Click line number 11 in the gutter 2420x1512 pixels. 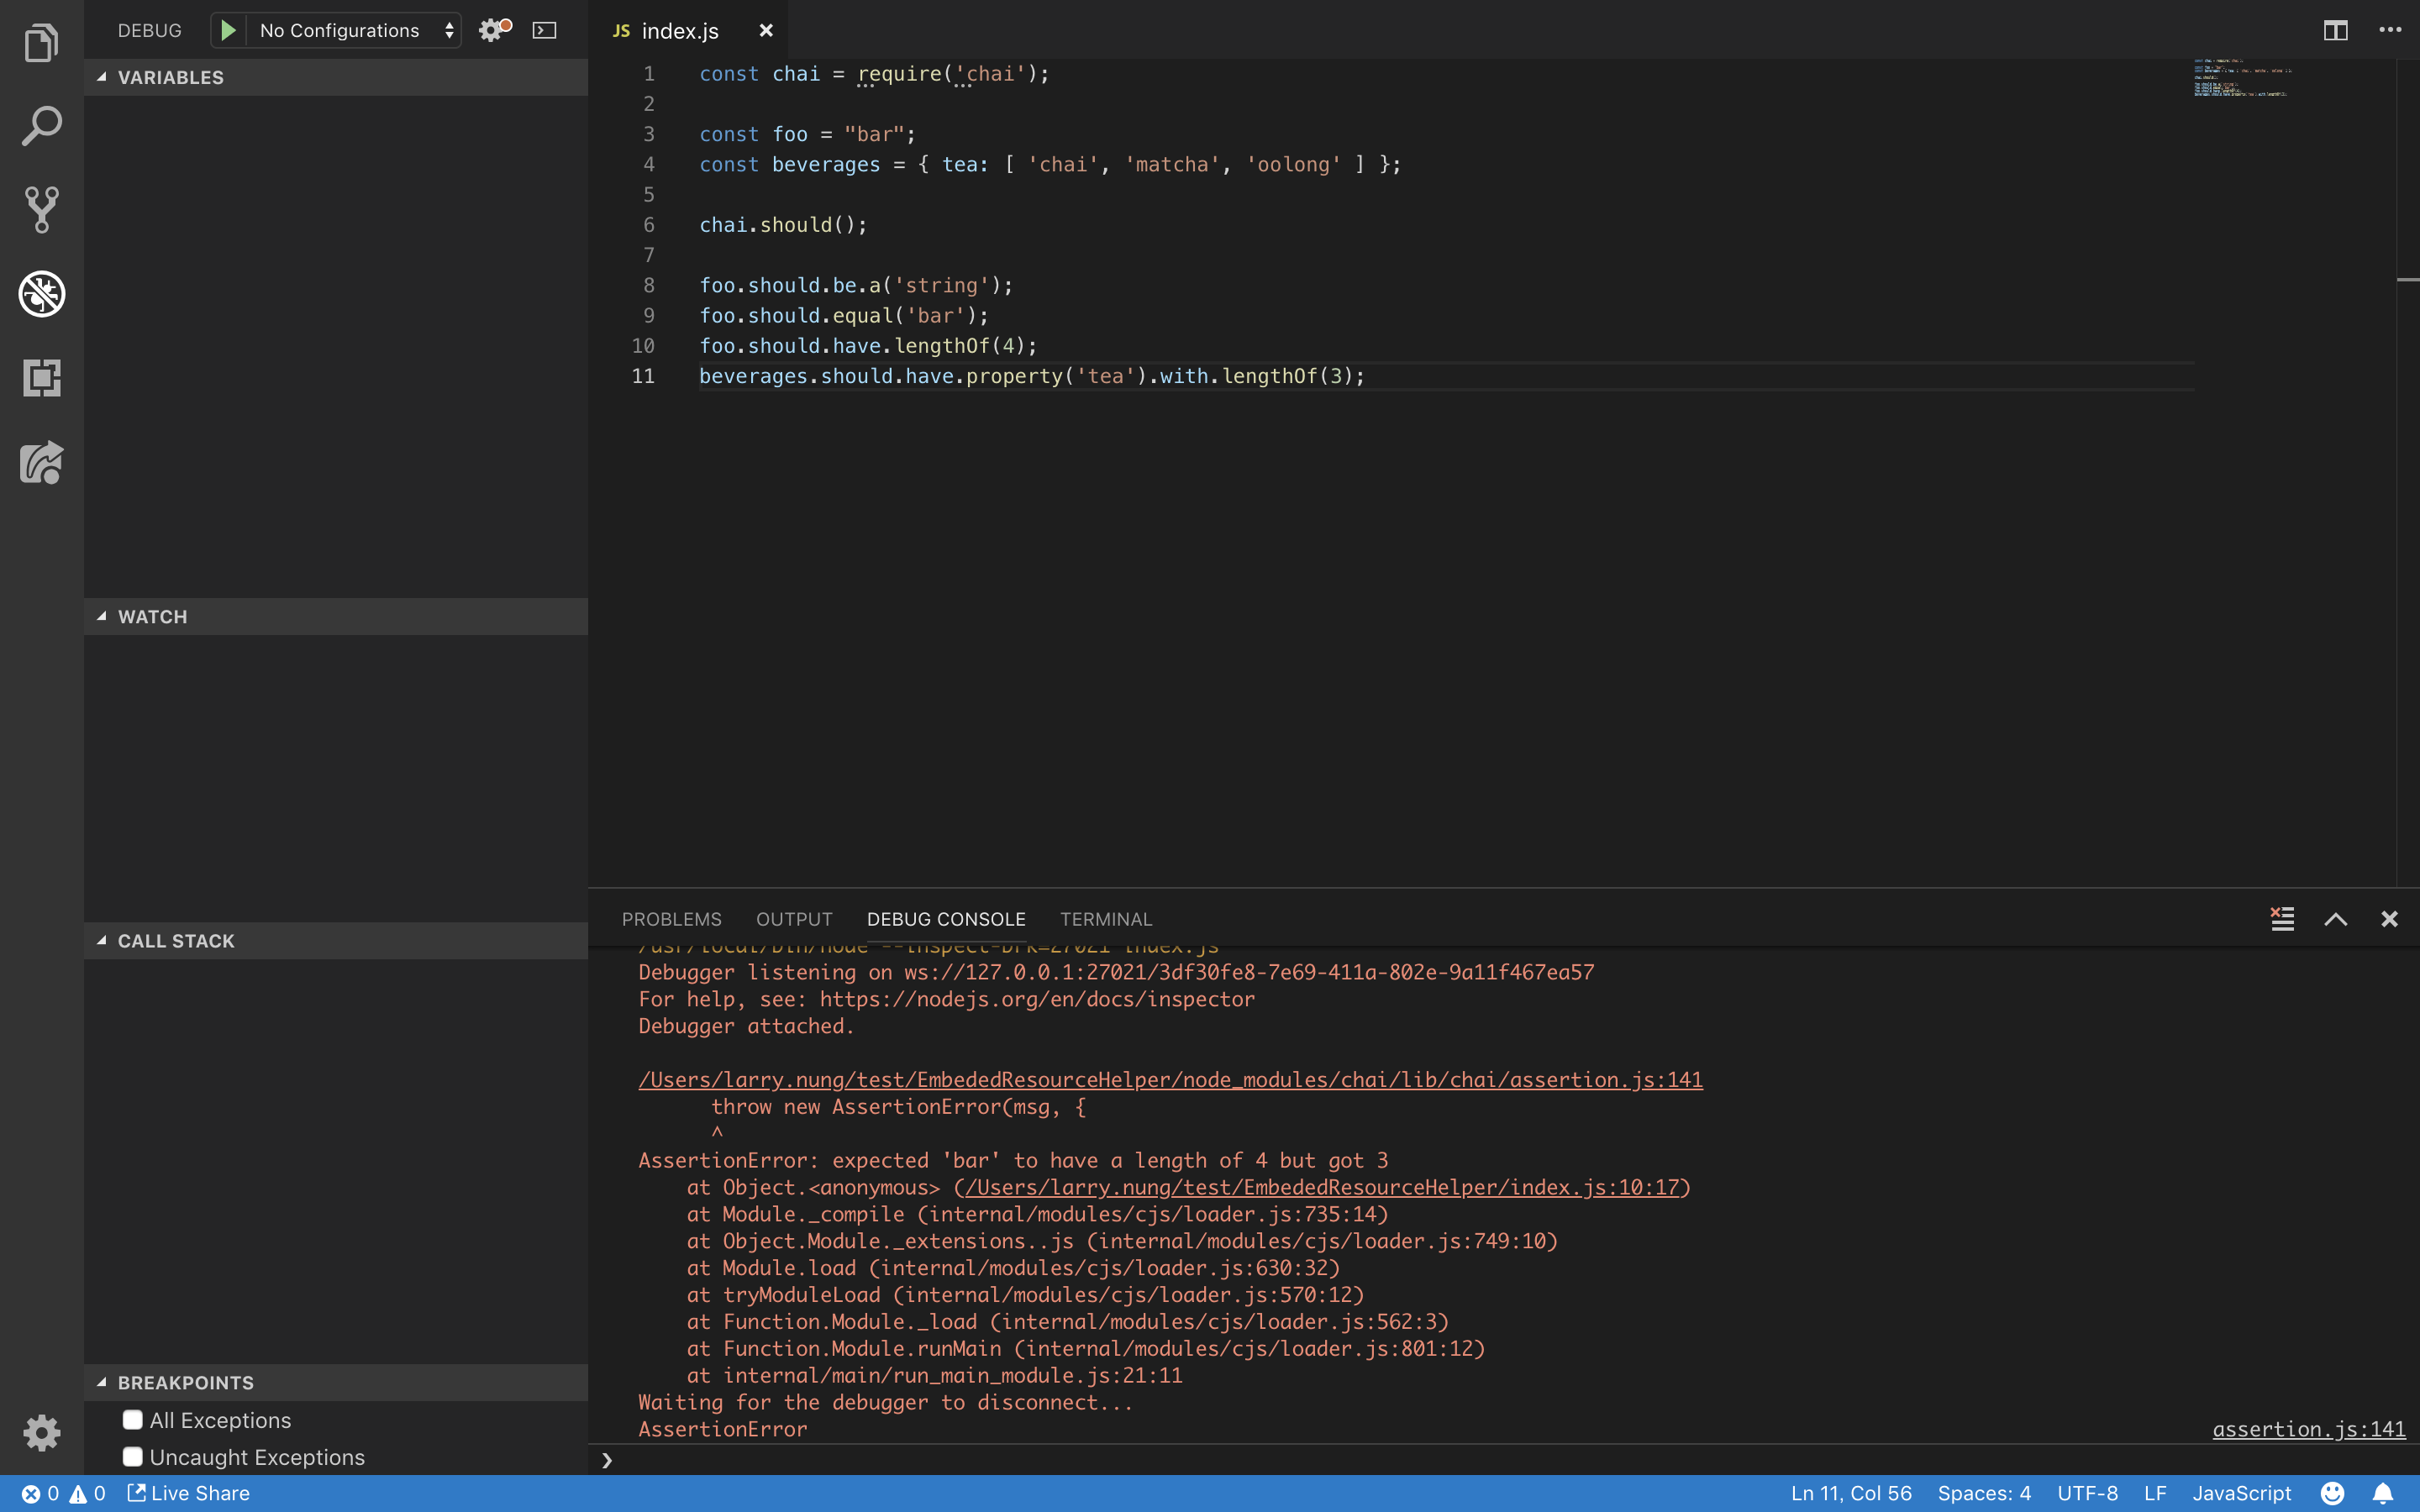pyautogui.click(x=643, y=376)
